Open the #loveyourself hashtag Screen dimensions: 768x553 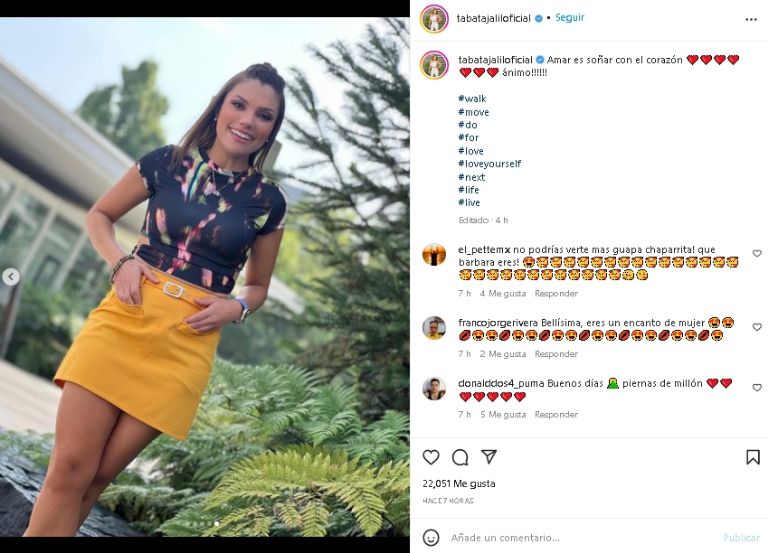[x=489, y=164]
